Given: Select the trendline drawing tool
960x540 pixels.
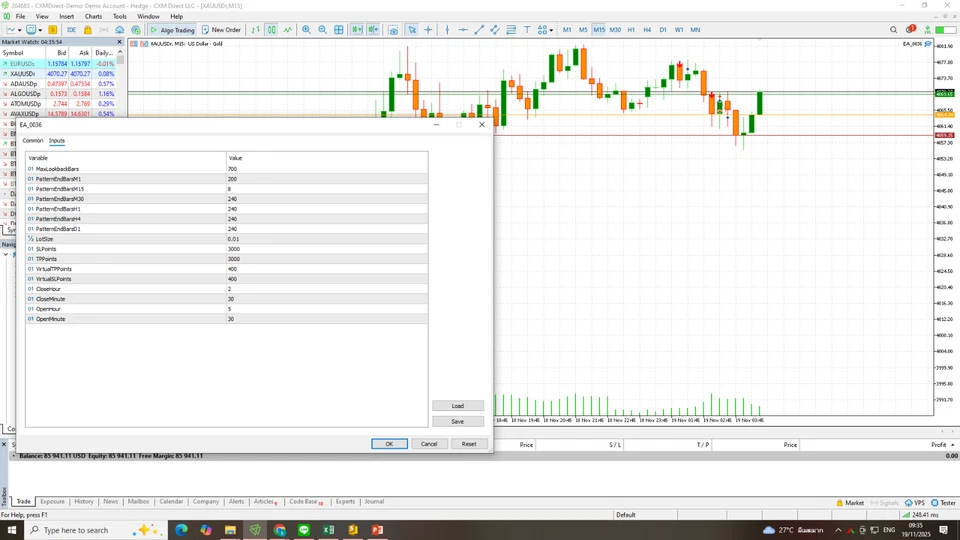Looking at the screenshot, I should click(479, 29).
